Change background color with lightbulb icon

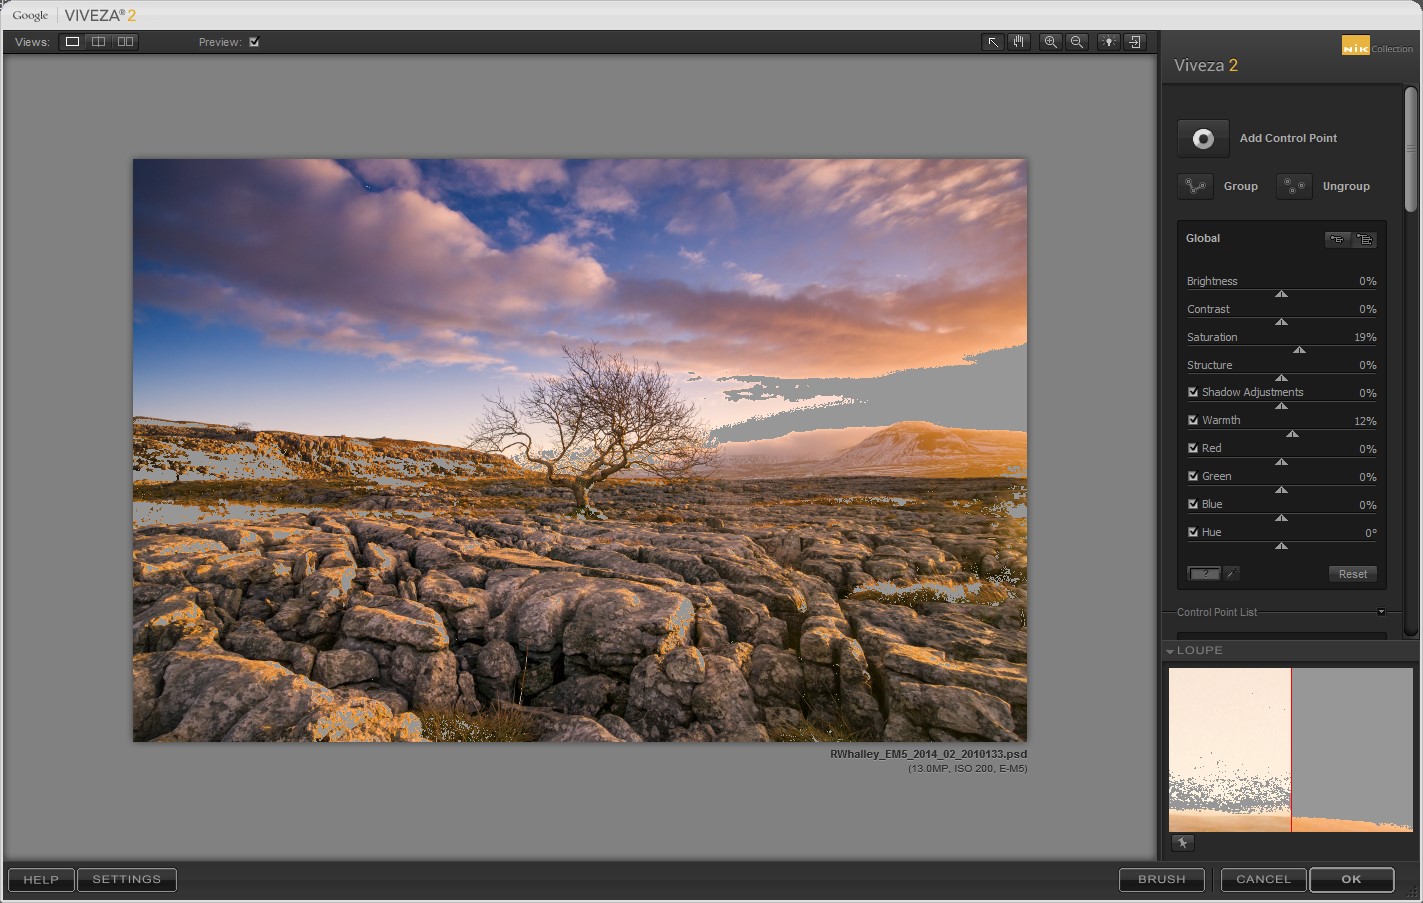coord(1108,42)
